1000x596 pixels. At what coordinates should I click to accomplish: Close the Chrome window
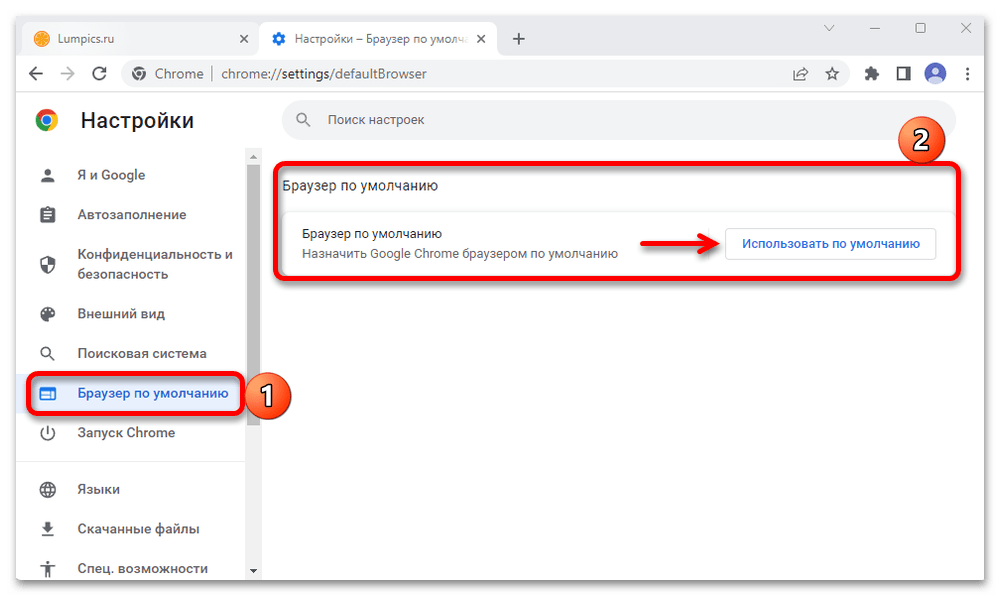click(966, 28)
